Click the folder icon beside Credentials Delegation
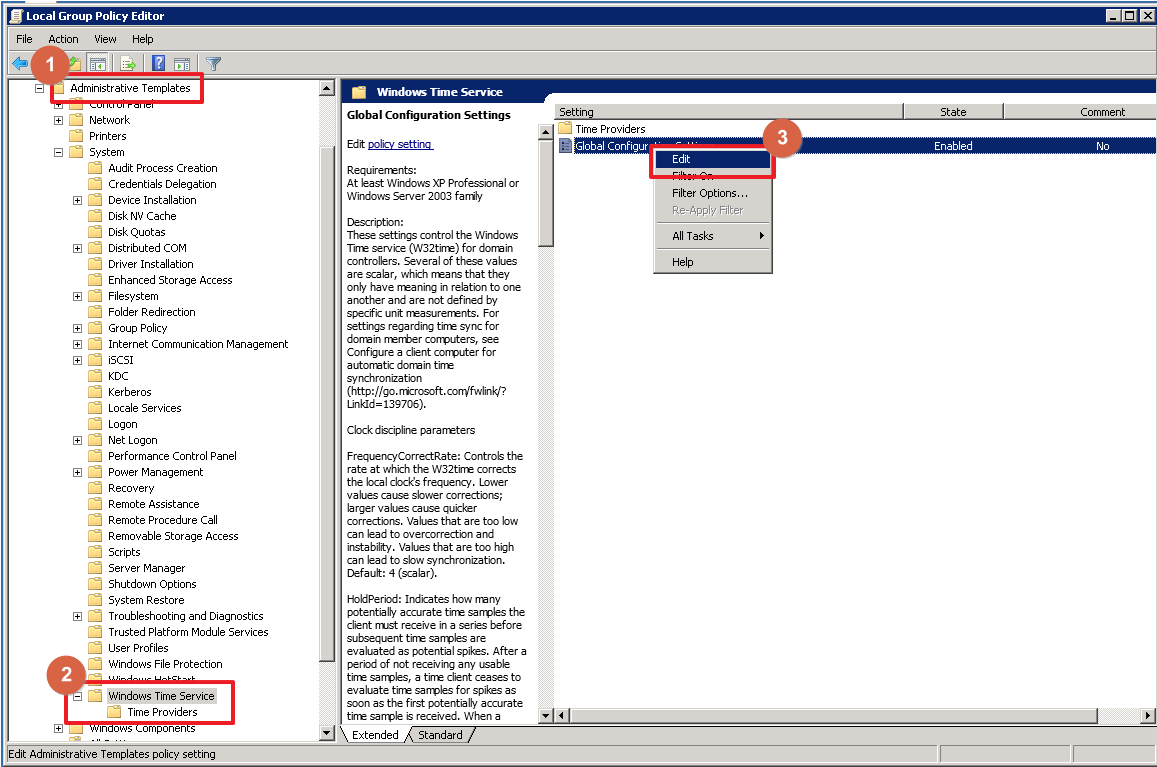Viewport: 1157px width, 767px height. (x=95, y=184)
